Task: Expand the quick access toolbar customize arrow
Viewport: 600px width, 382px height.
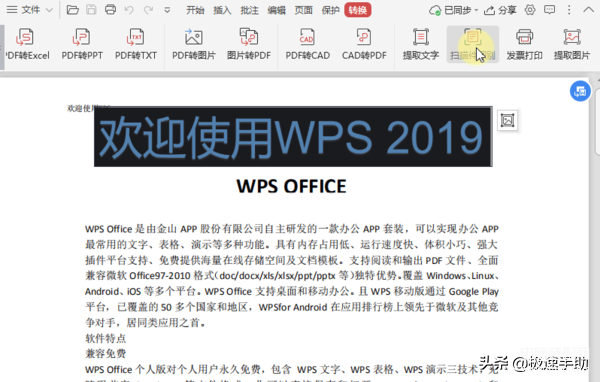Action: (x=167, y=10)
